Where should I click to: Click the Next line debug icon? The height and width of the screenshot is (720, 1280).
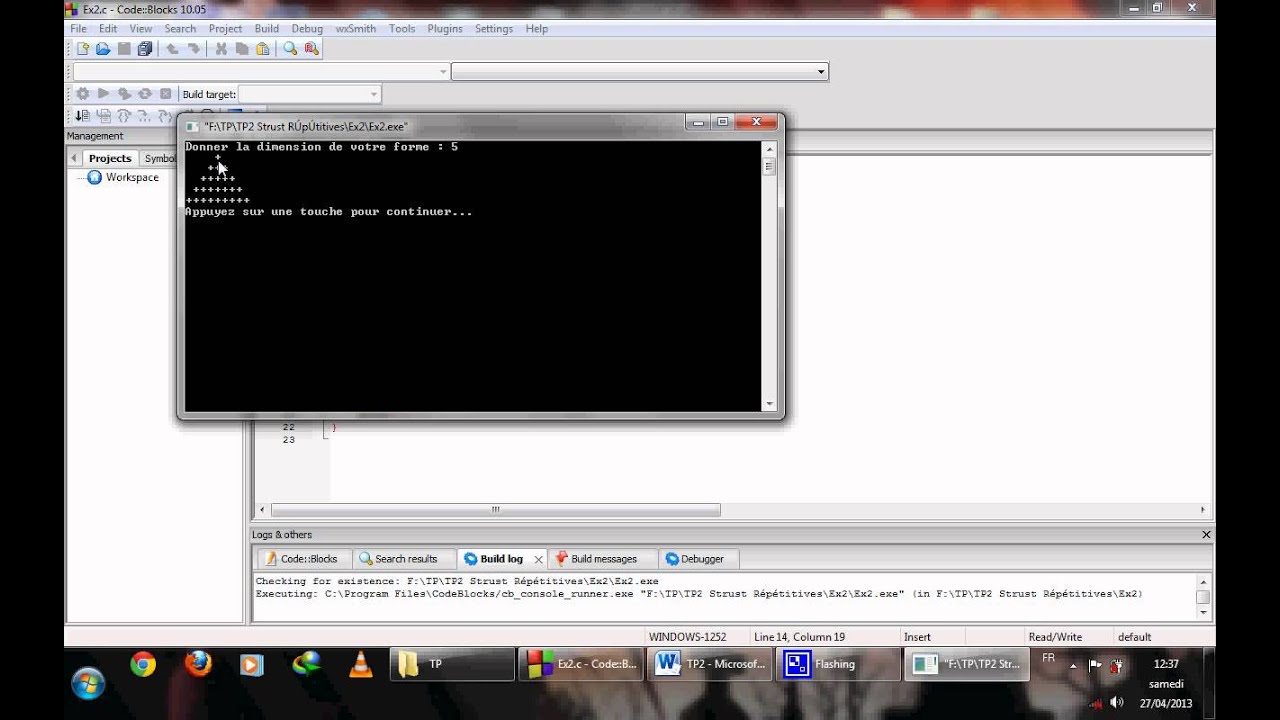coord(103,115)
